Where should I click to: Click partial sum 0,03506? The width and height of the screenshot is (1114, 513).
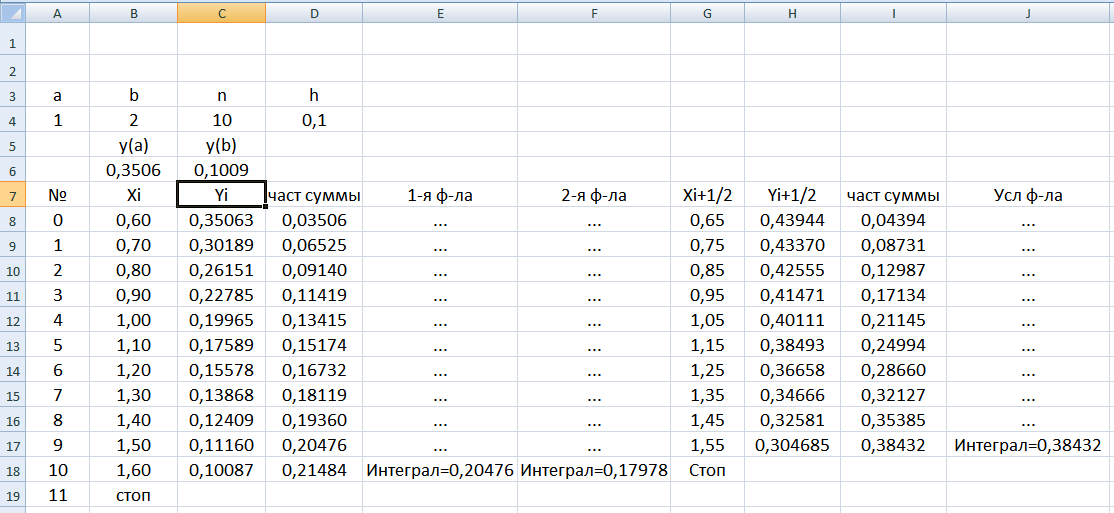314,220
